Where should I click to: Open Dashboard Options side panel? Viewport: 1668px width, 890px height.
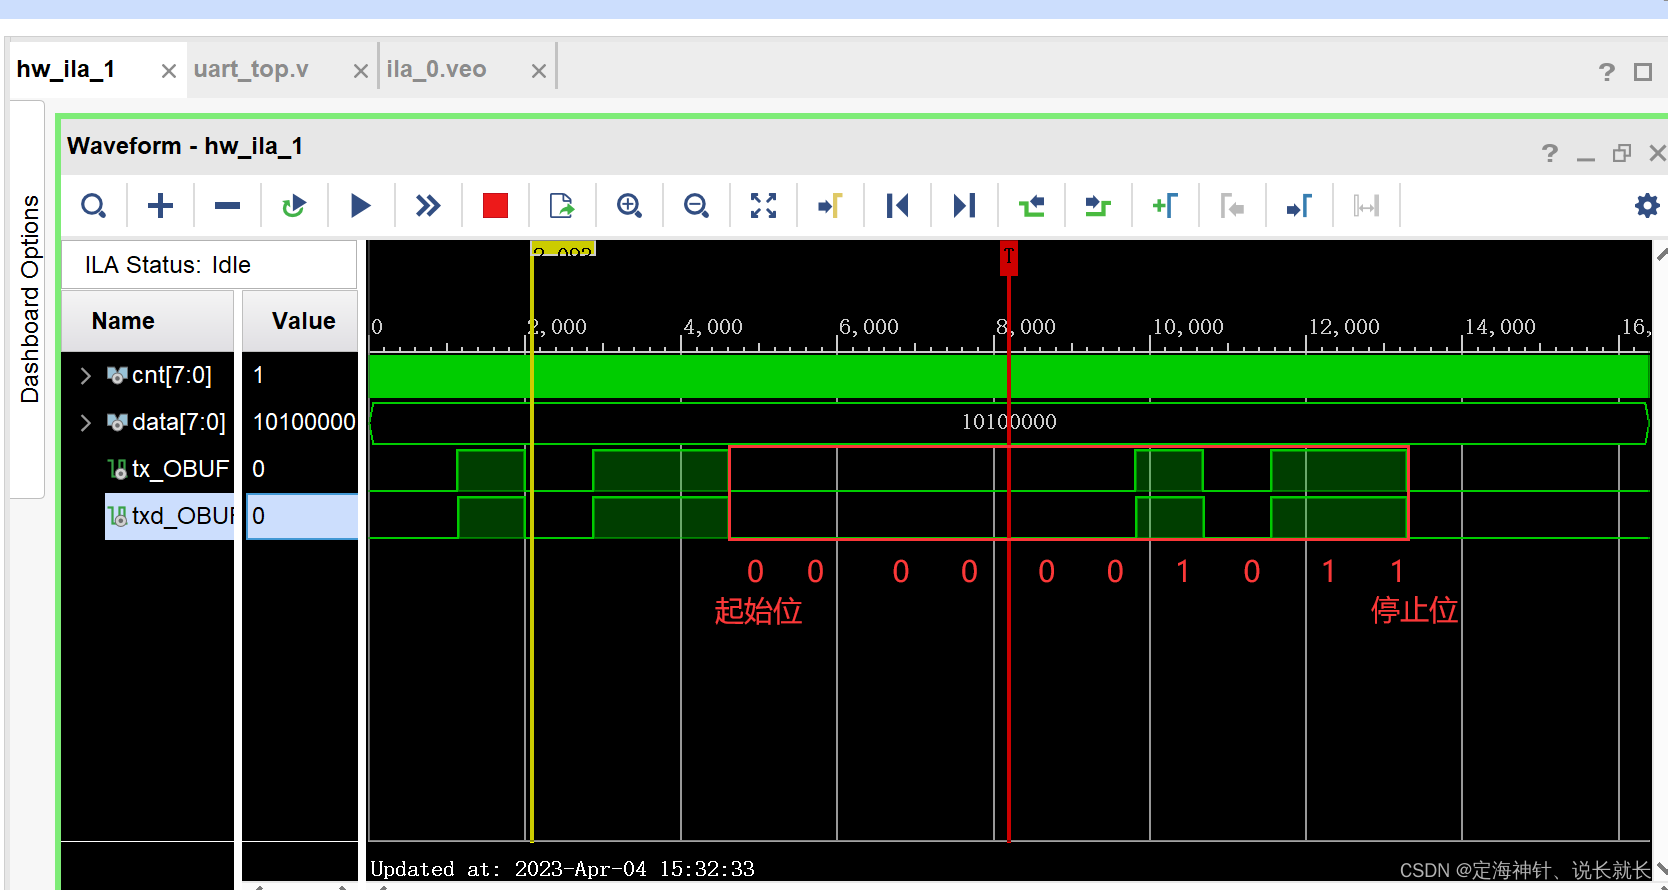(x=30, y=298)
